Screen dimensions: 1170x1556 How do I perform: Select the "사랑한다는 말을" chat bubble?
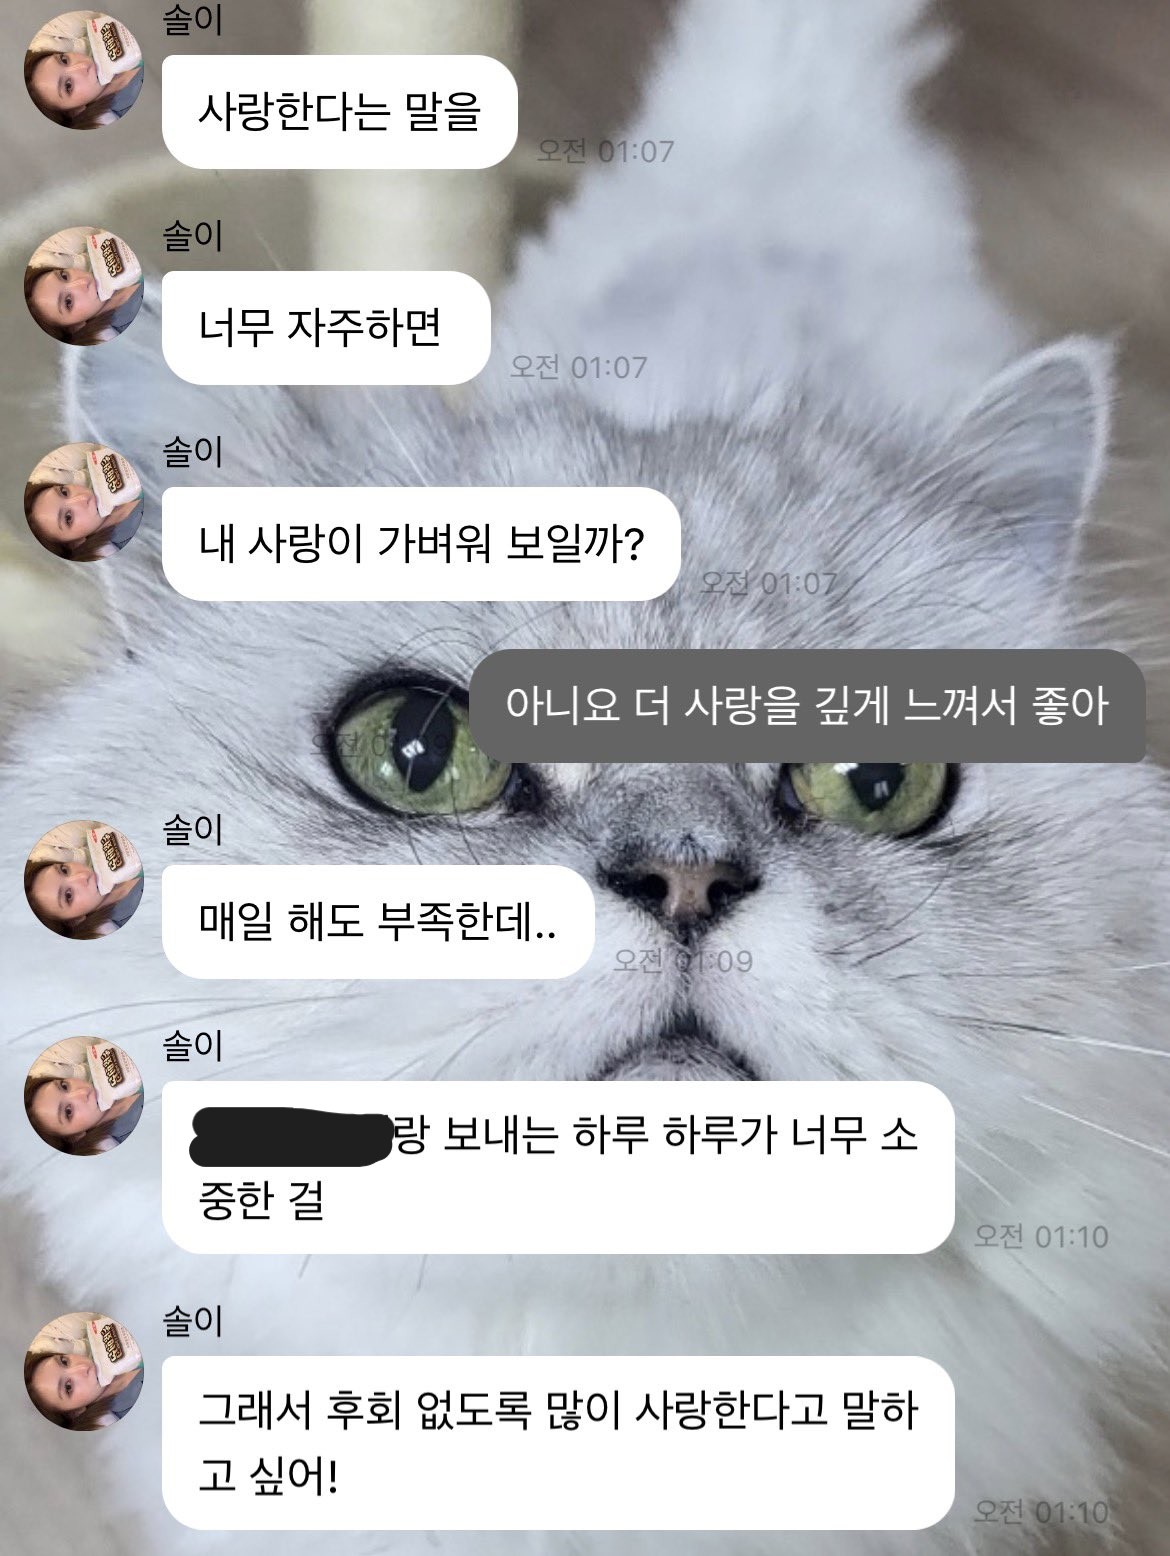(339, 112)
